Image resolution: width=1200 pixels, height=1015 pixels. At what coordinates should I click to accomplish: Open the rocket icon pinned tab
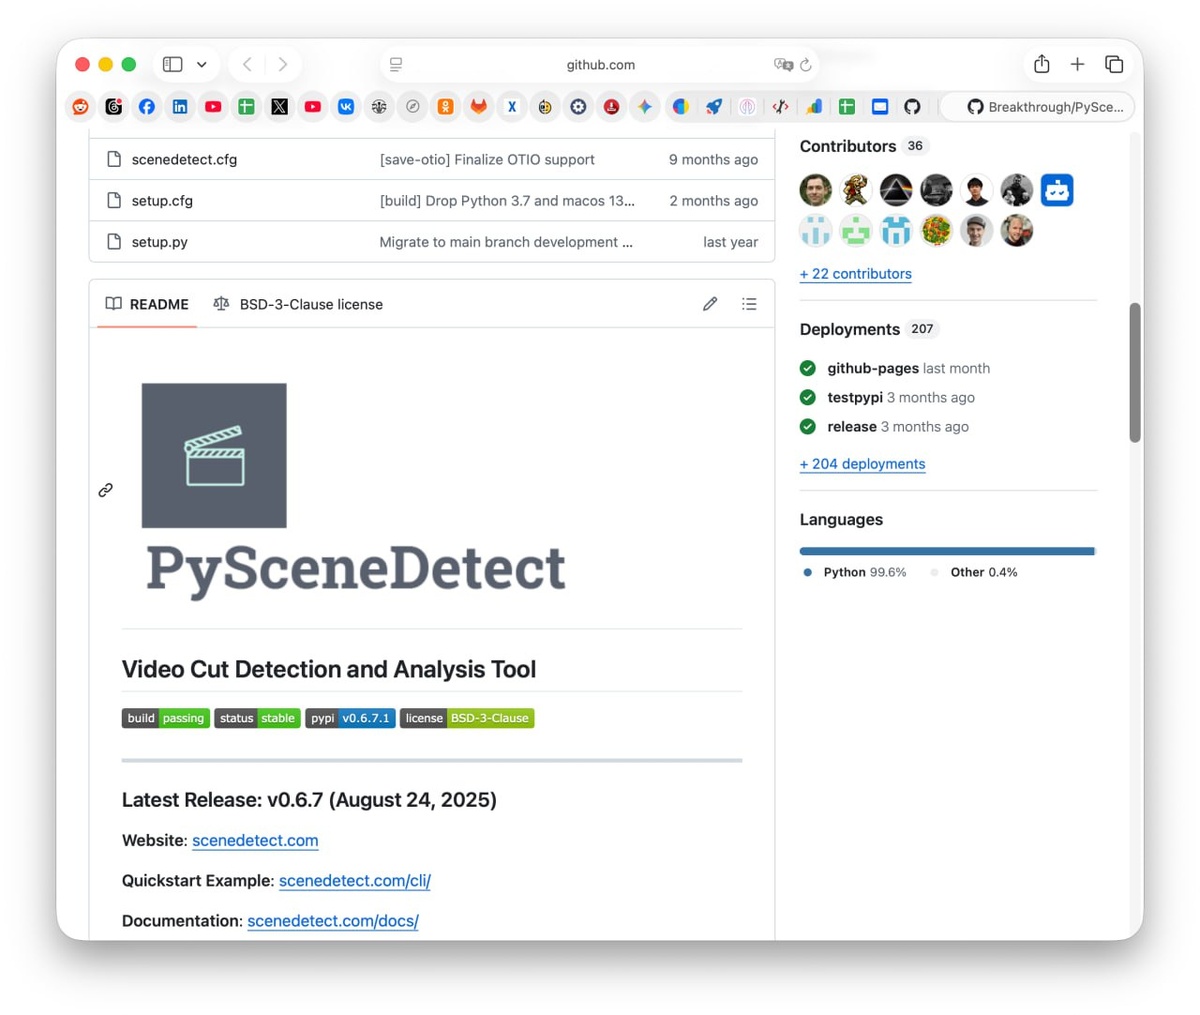click(x=714, y=107)
